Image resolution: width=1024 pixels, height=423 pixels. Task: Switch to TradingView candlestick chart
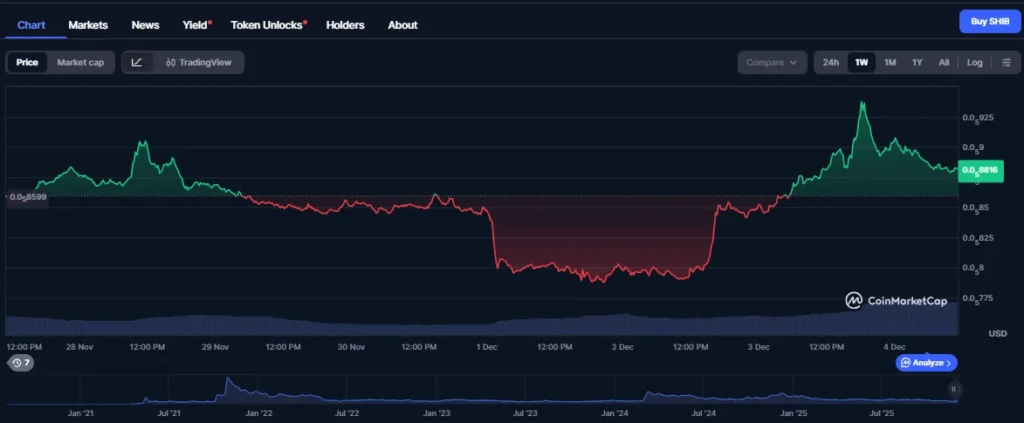[199, 63]
